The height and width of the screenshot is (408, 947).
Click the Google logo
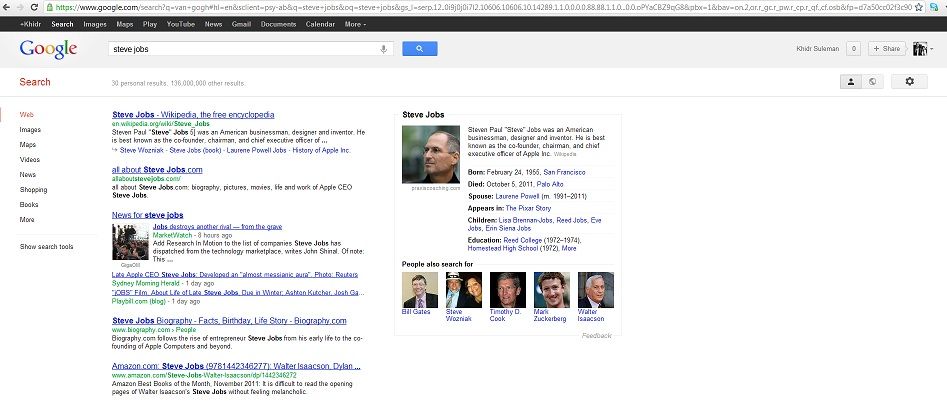[48, 49]
